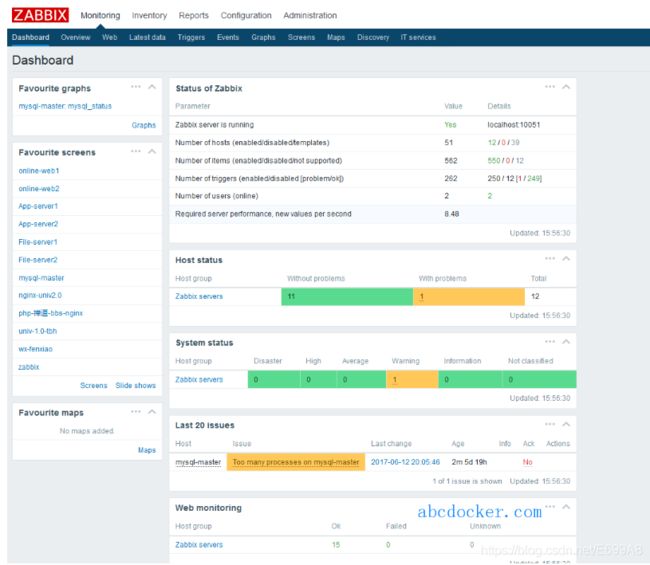
Task: Click the Graphs link in Favourite graphs
Action: tap(144, 125)
